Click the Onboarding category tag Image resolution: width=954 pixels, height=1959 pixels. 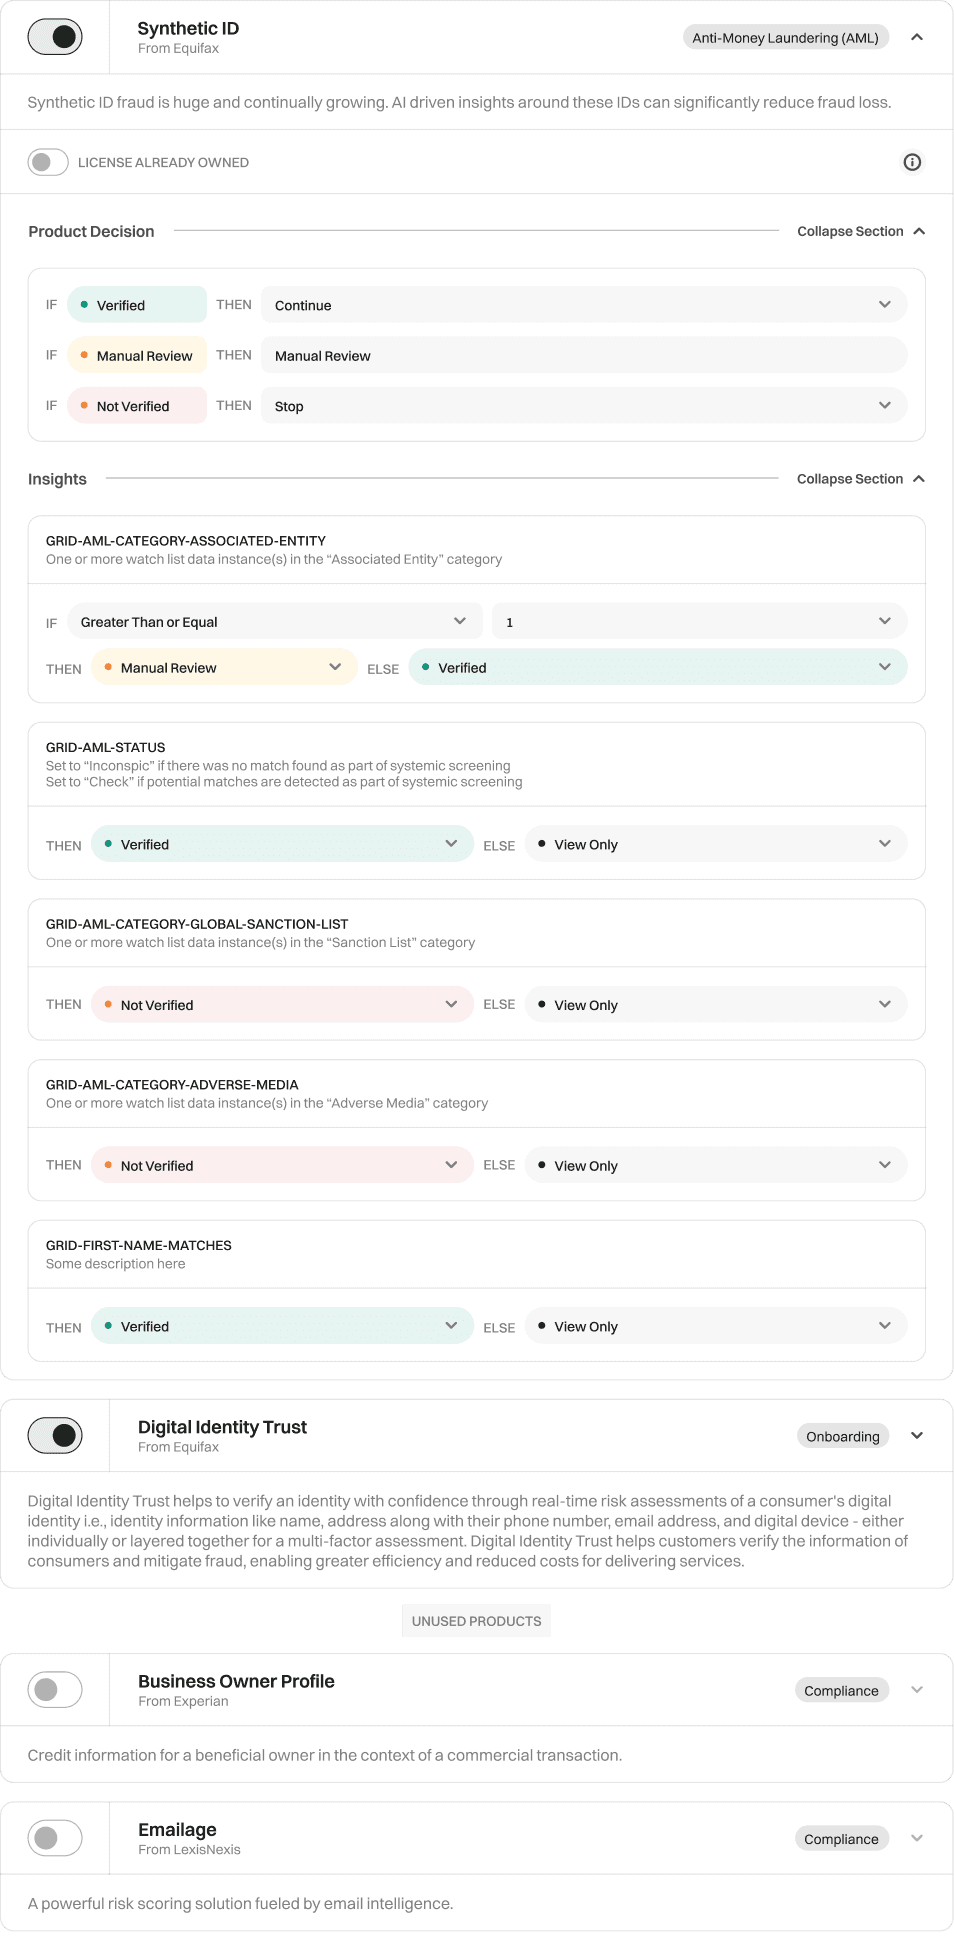[843, 1436]
